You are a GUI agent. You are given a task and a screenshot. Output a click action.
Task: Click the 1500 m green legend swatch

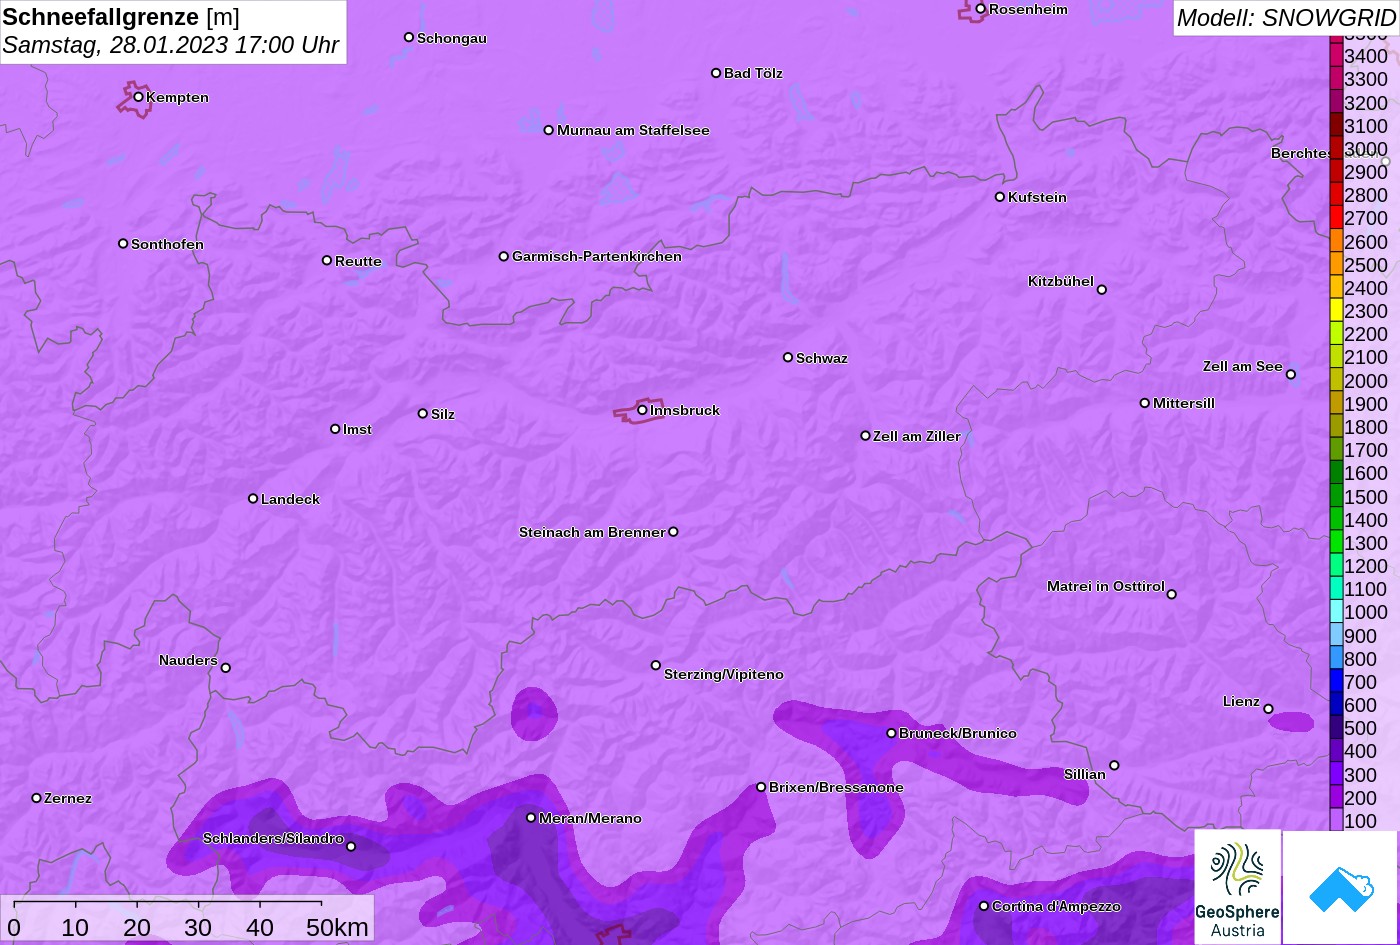(1336, 496)
